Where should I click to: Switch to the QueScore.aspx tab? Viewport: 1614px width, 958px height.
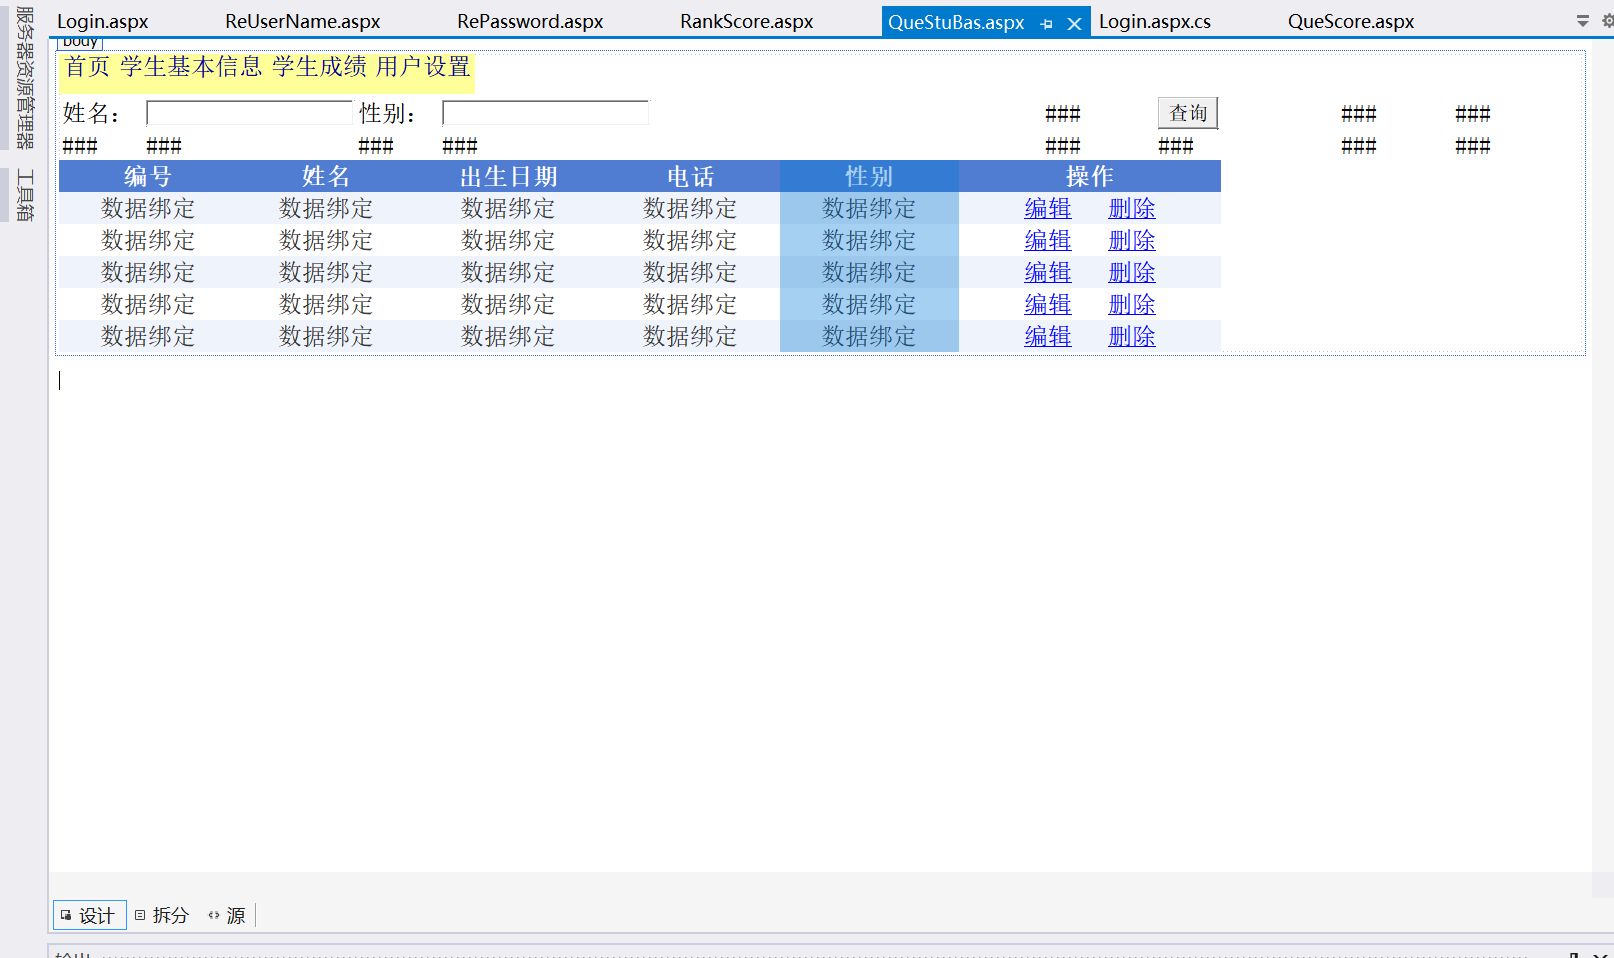pyautogui.click(x=1350, y=21)
